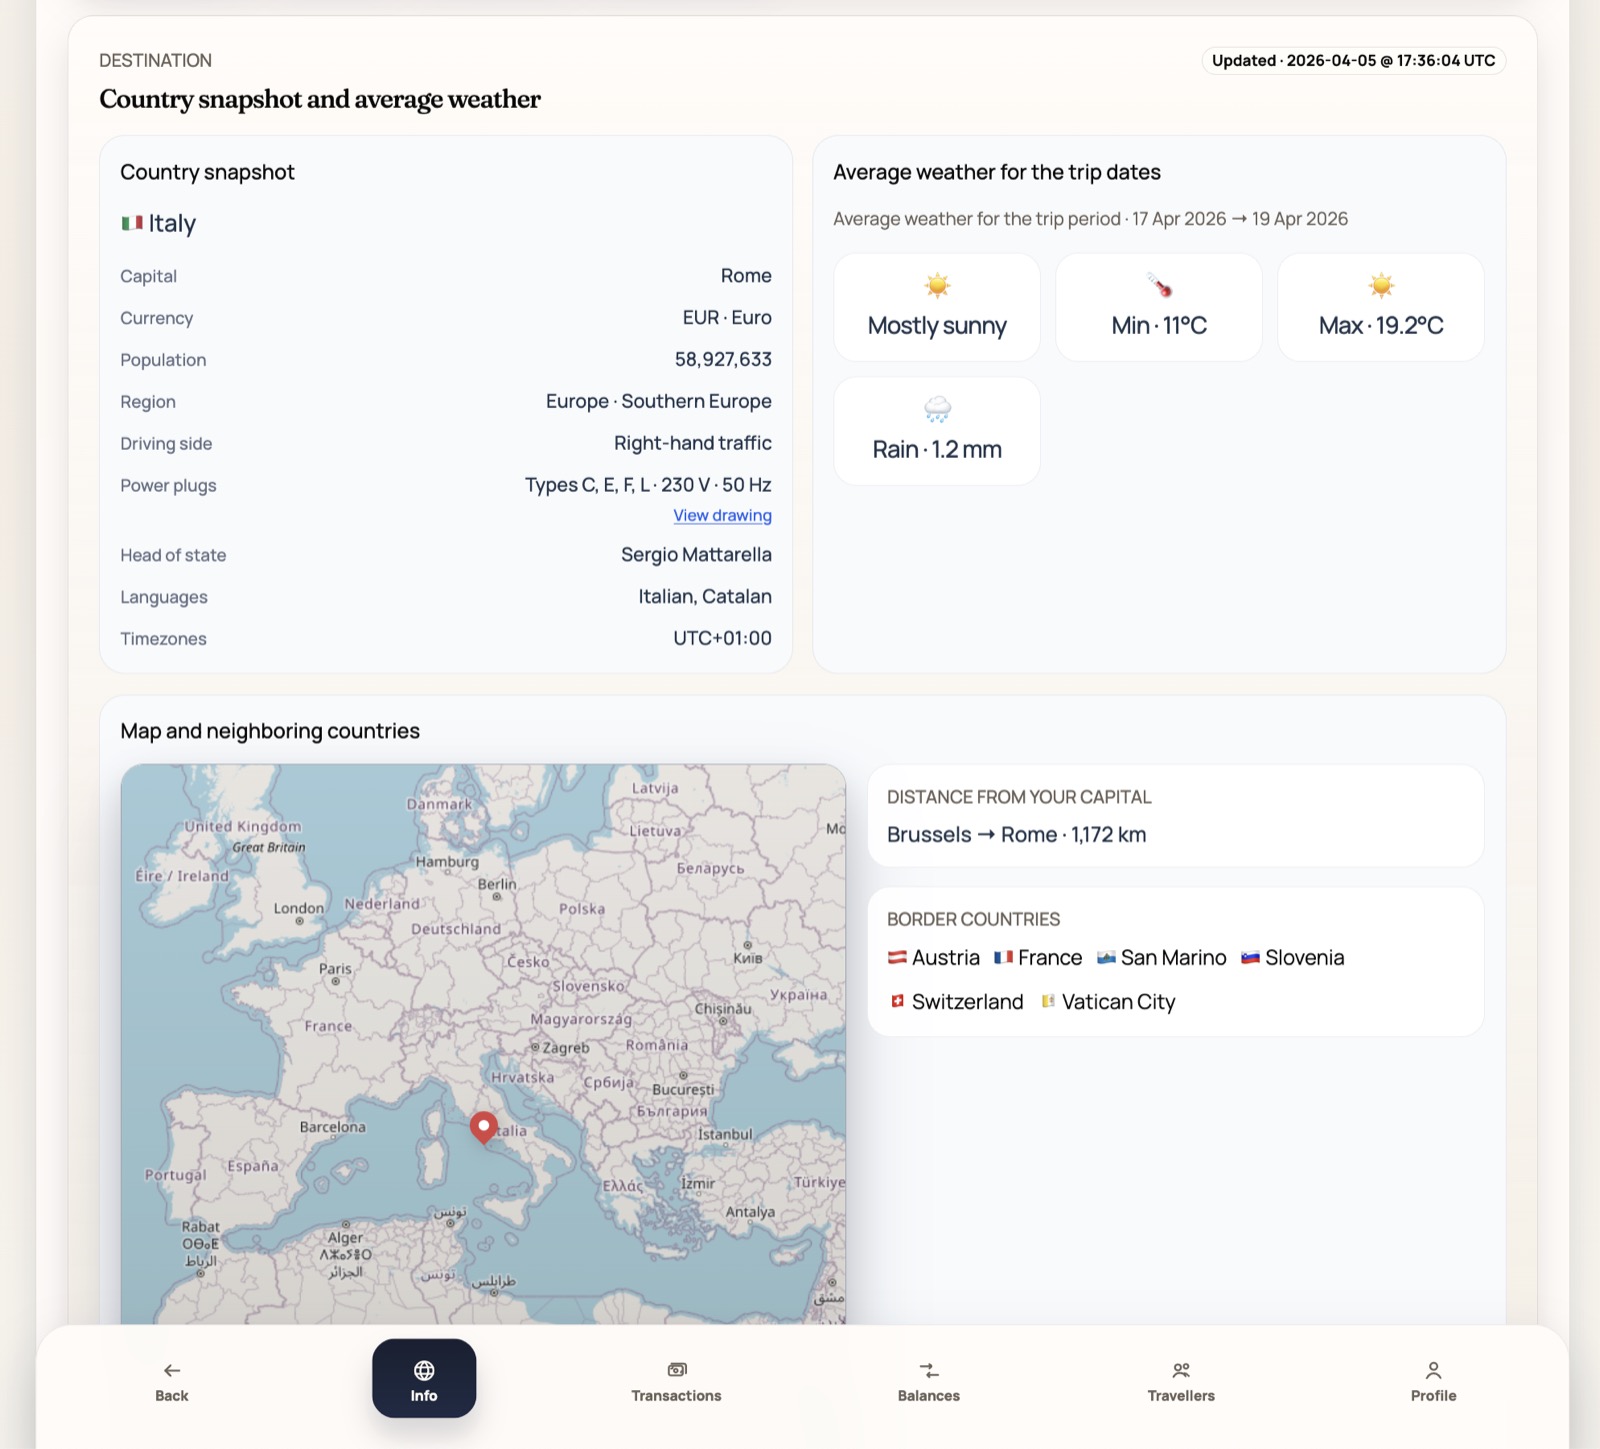The height and width of the screenshot is (1449, 1600).
Task: Click the Italy flag next to the country name
Action: [x=132, y=223]
